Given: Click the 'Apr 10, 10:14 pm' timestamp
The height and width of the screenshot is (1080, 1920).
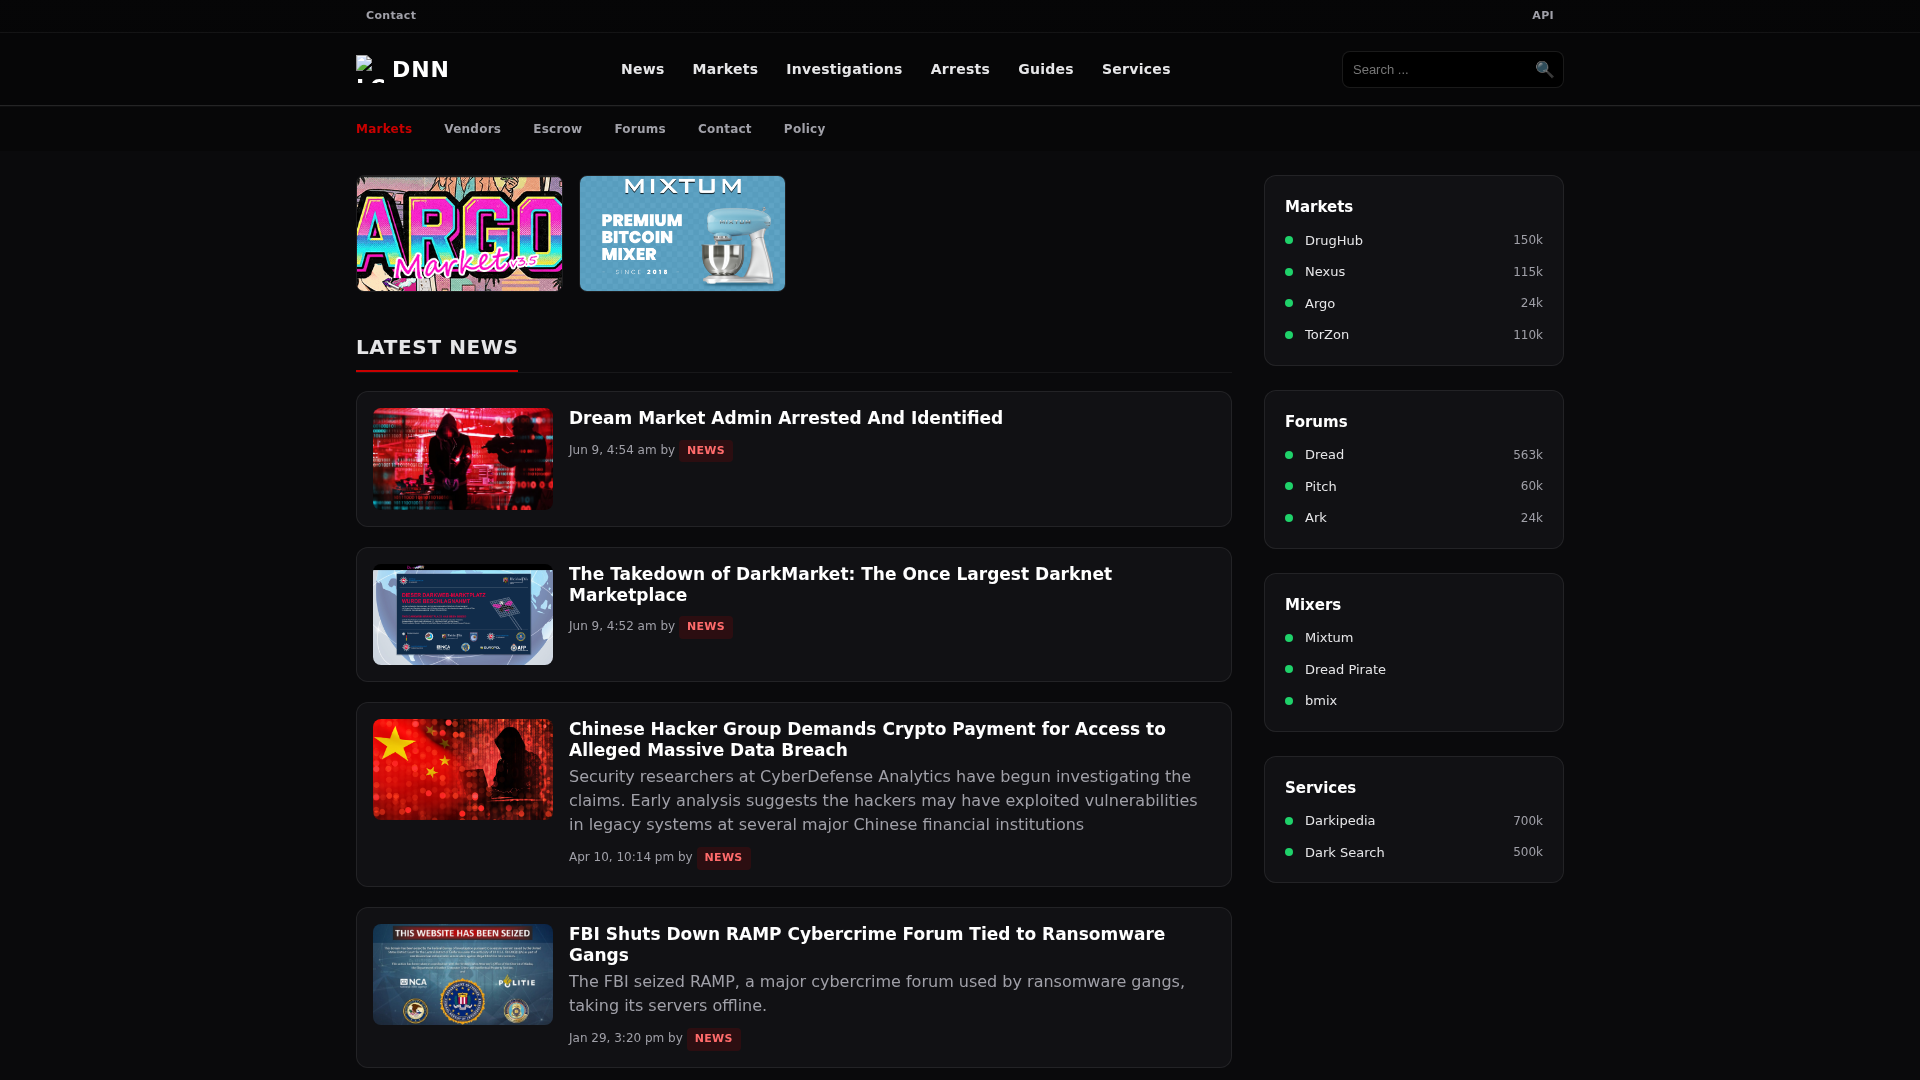Looking at the screenshot, I should pos(621,857).
